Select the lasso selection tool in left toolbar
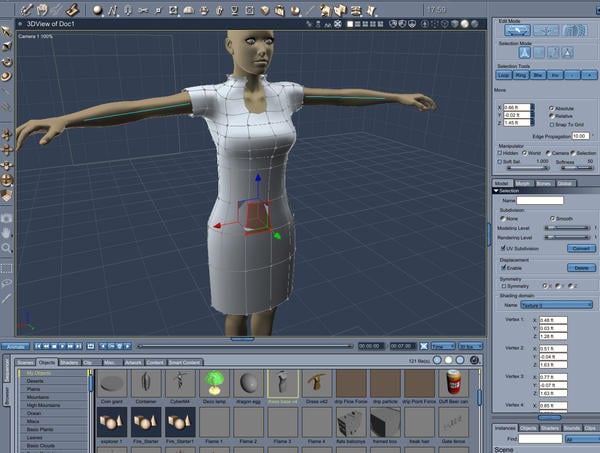Viewport: 600px width, 453px height. (7, 283)
